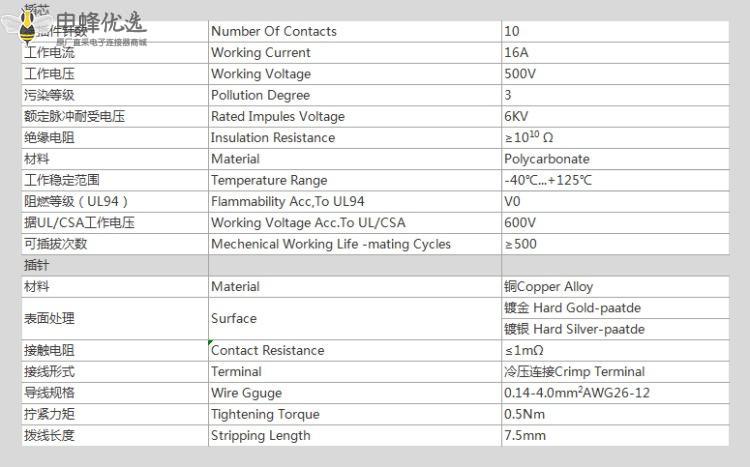
Task: Click the 500V working voltage value
Action: 519,74
